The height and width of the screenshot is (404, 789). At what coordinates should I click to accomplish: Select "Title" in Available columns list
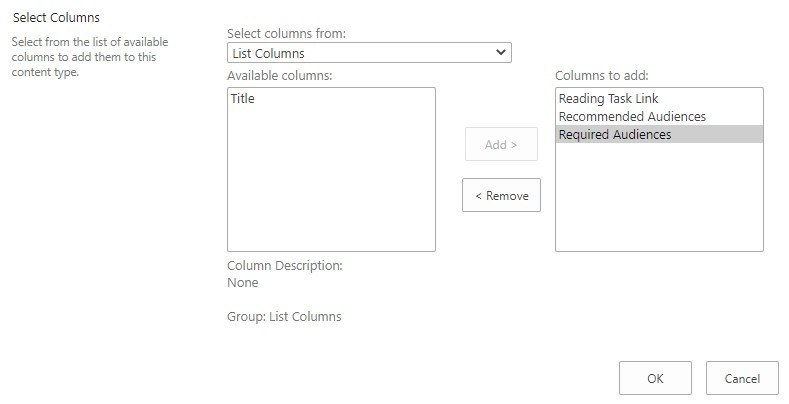point(242,99)
